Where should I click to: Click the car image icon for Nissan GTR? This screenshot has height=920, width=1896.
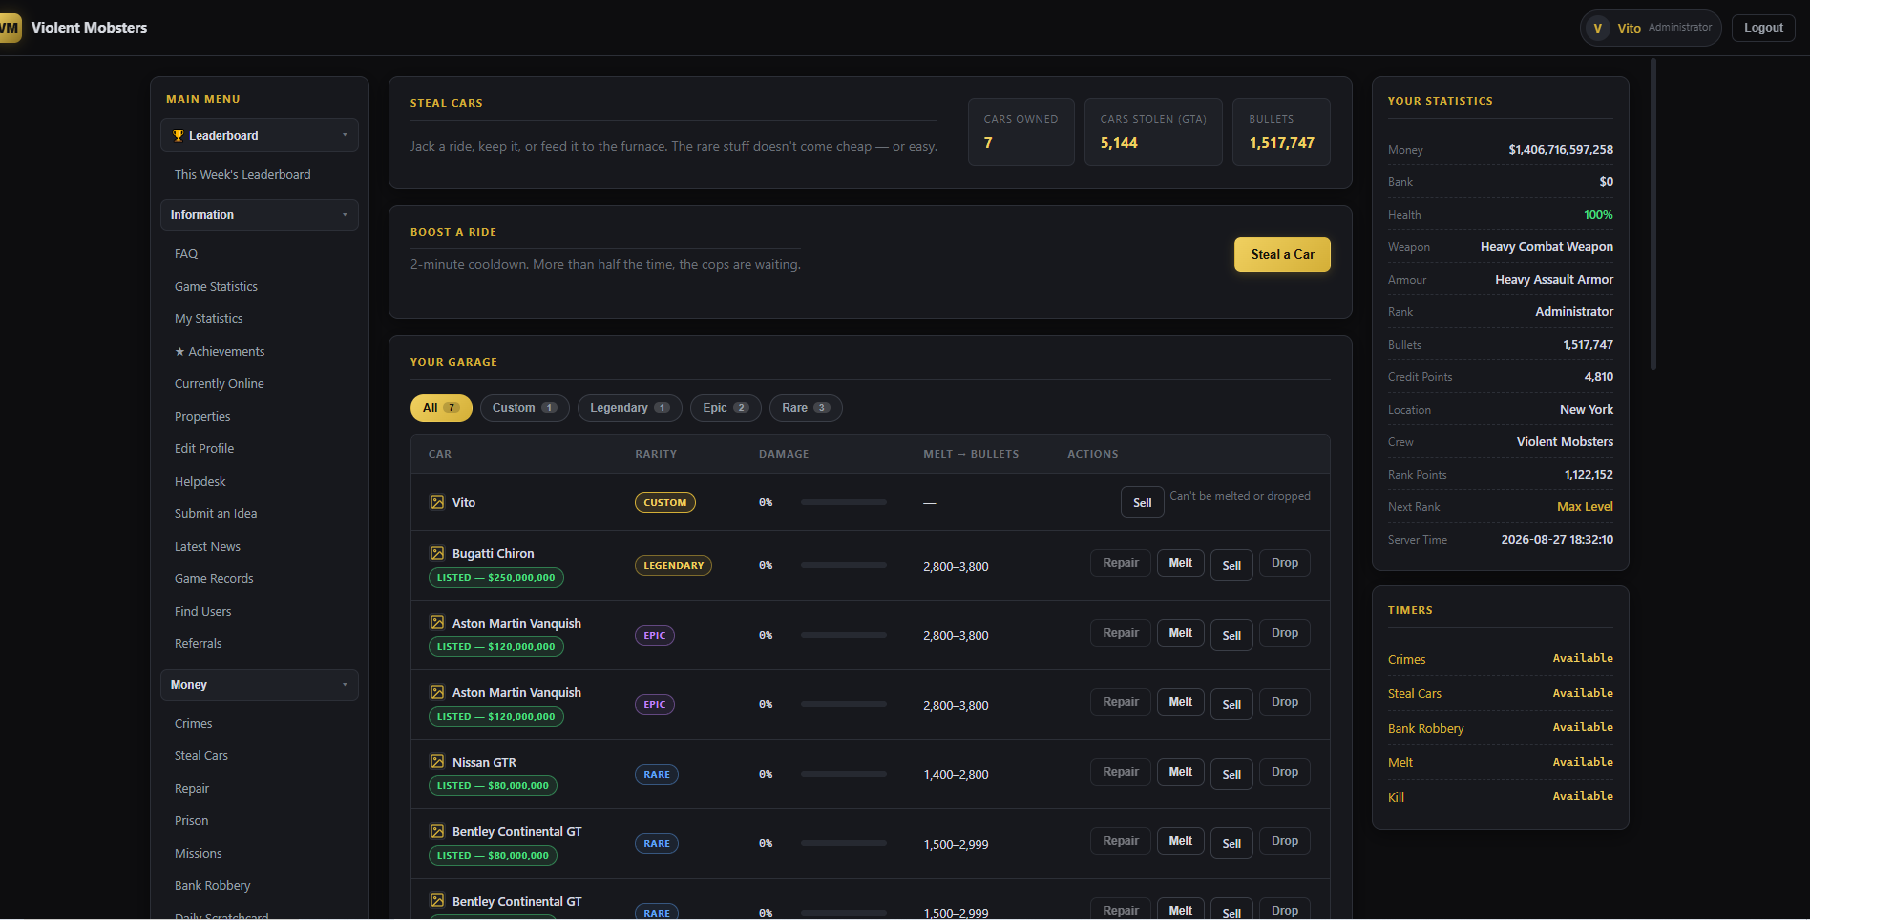coord(437,761)
